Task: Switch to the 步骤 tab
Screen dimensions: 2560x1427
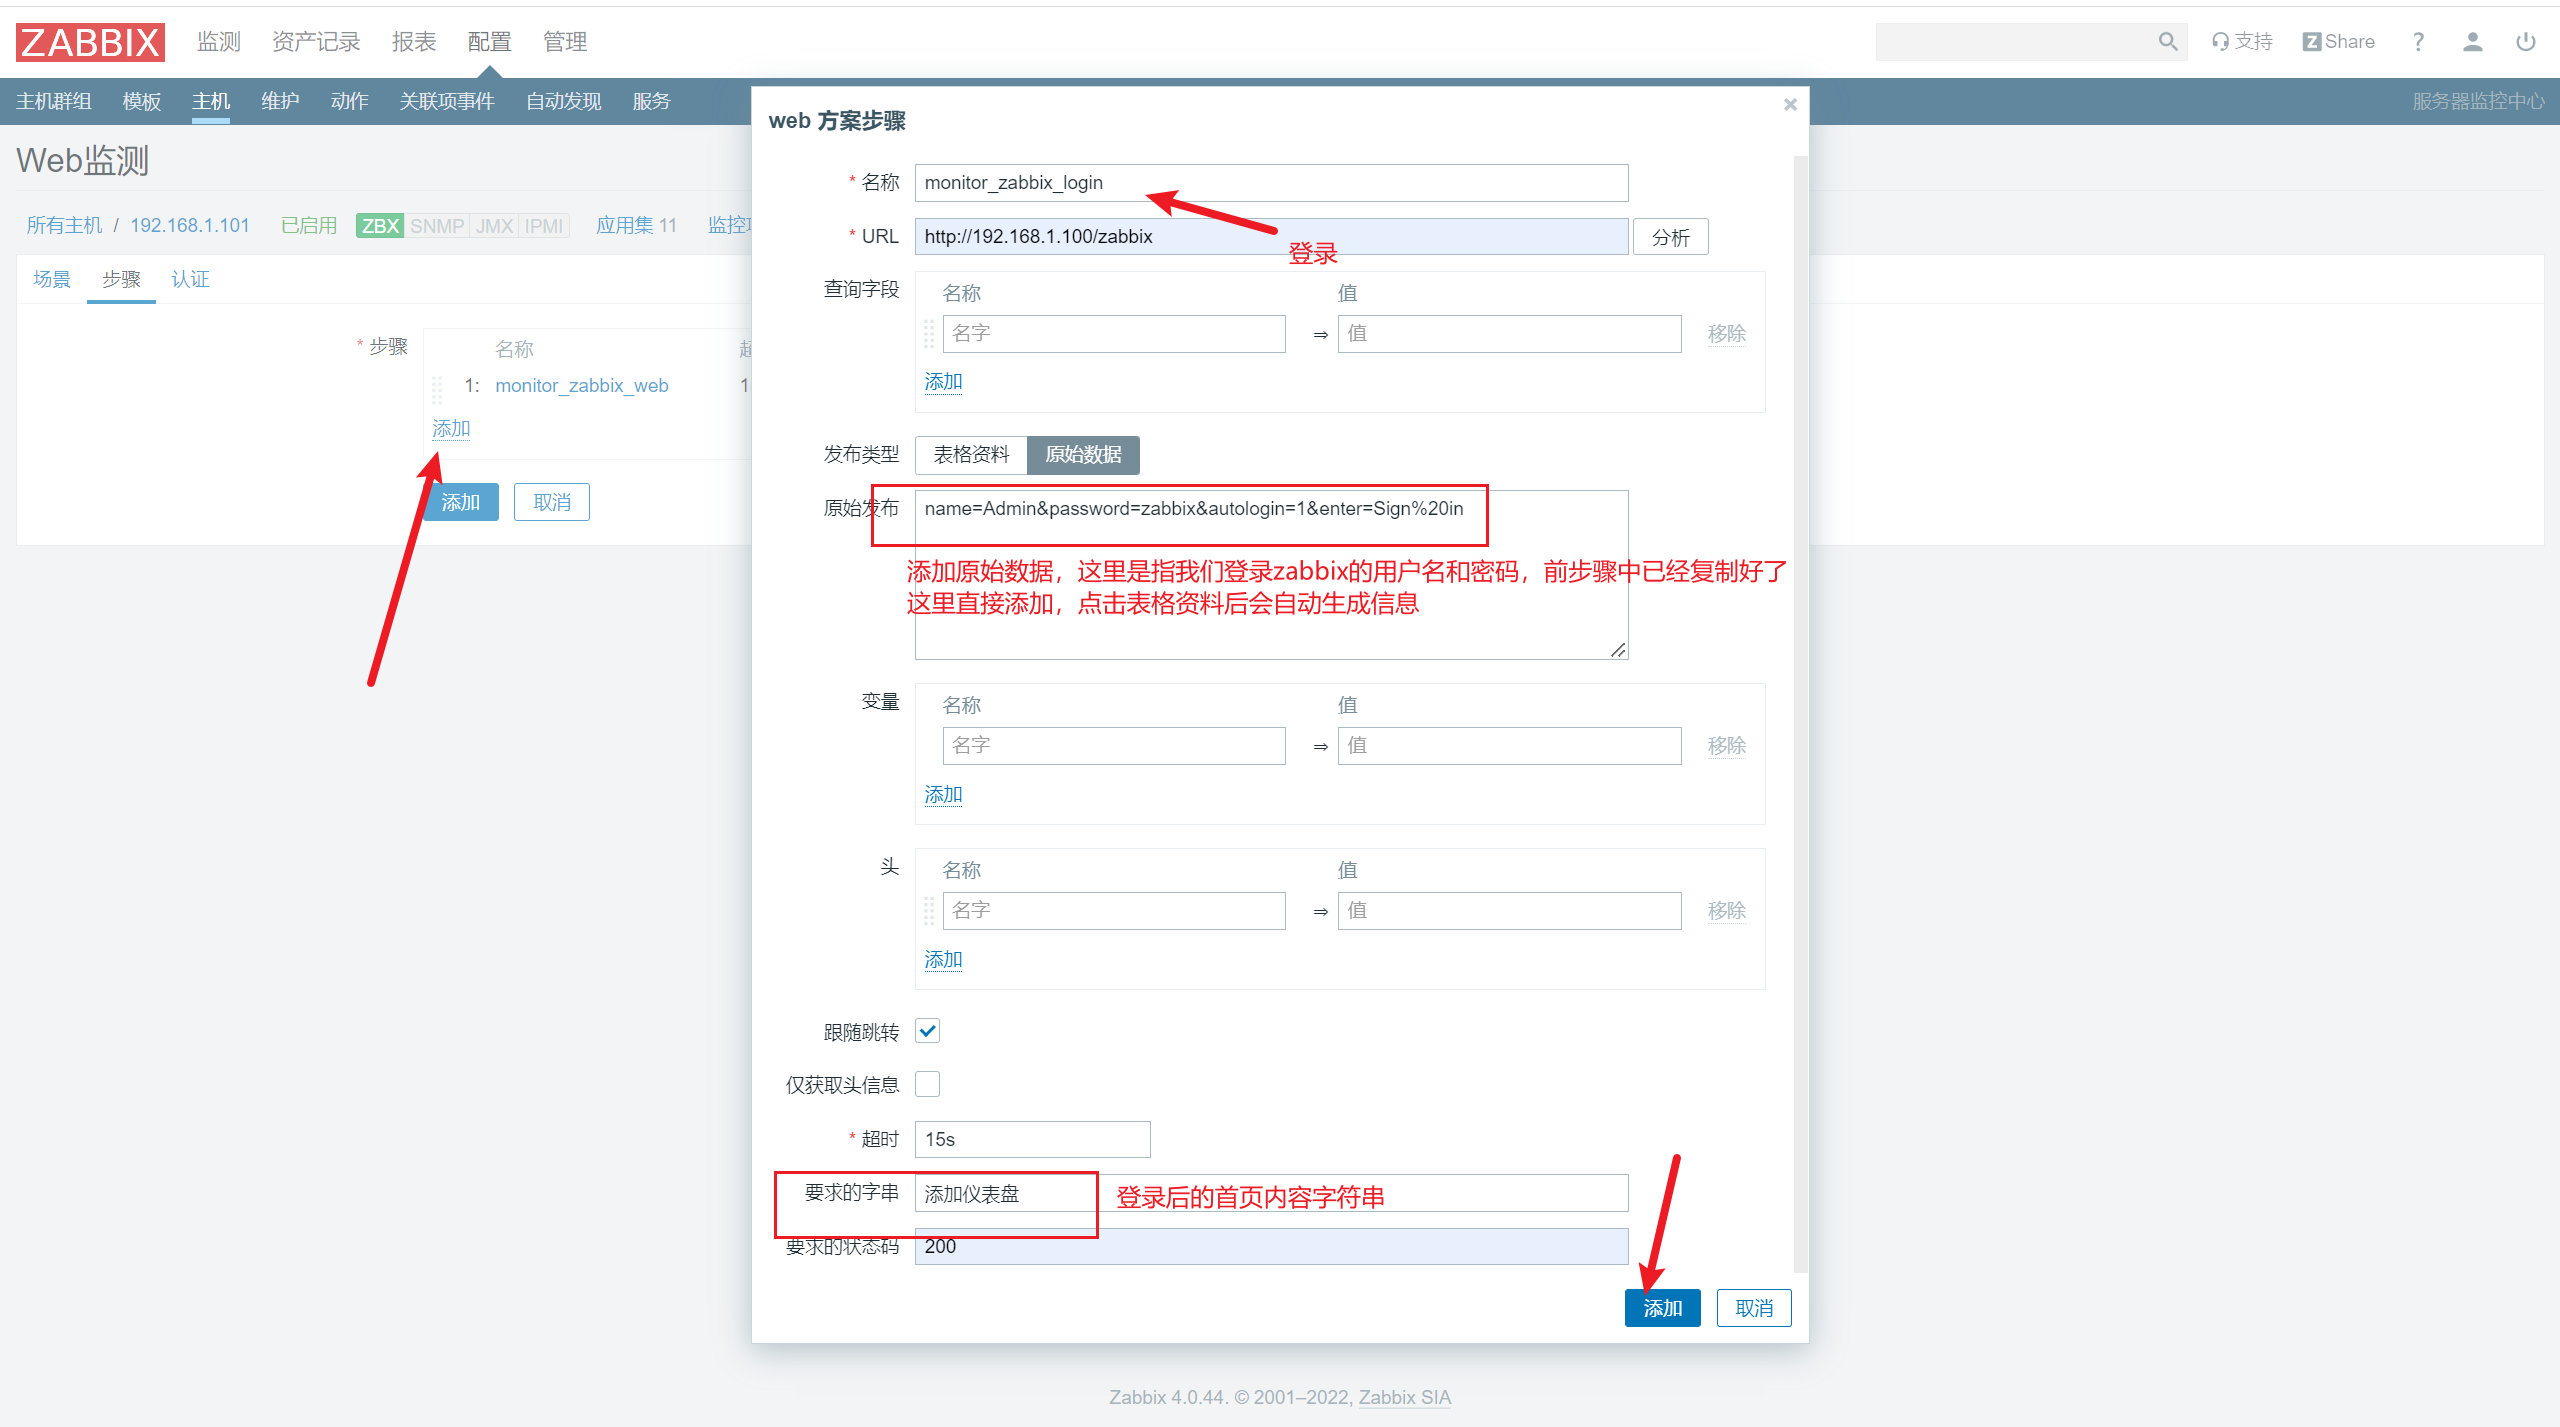Action: [121, 279]
